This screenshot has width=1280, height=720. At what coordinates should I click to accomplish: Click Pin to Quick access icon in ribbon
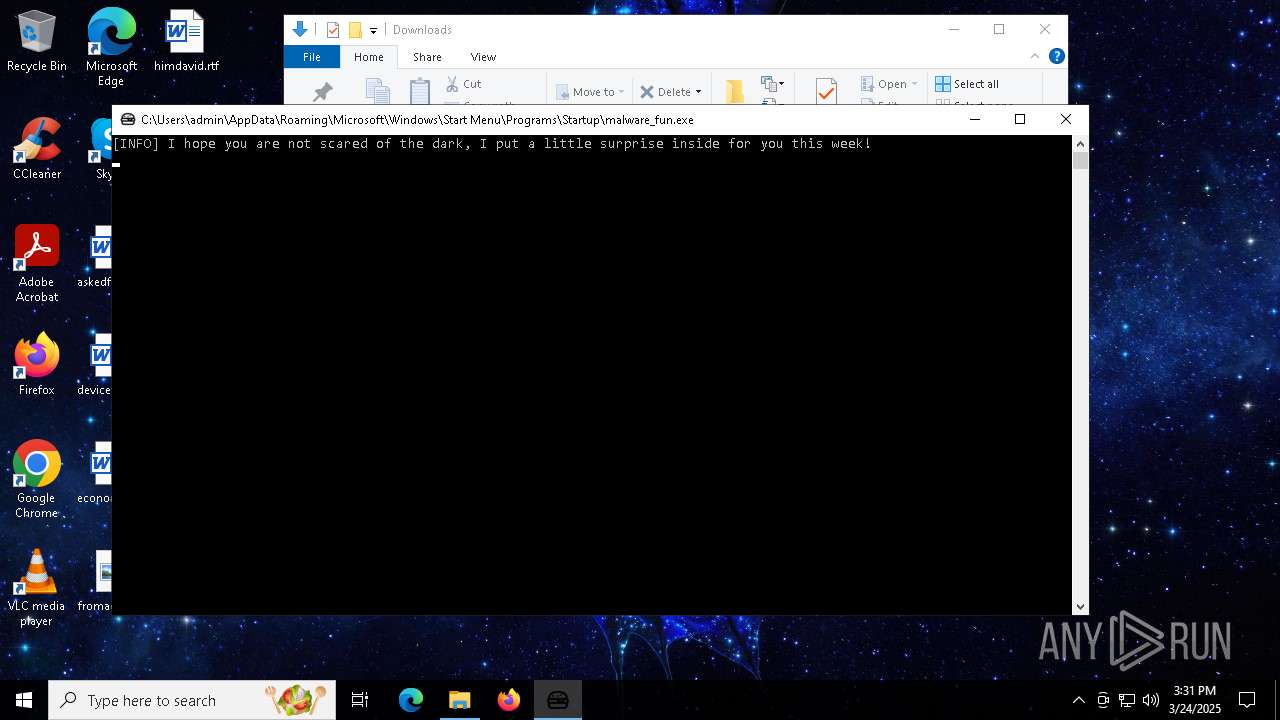(322, 92)
